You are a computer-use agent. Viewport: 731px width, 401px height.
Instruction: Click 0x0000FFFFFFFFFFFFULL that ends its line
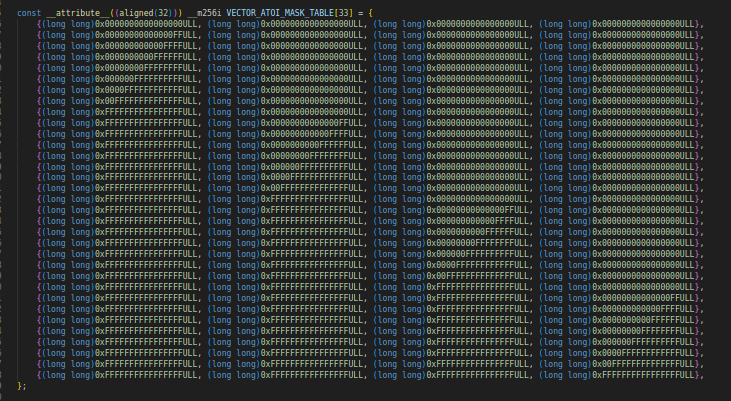point(643,353)
